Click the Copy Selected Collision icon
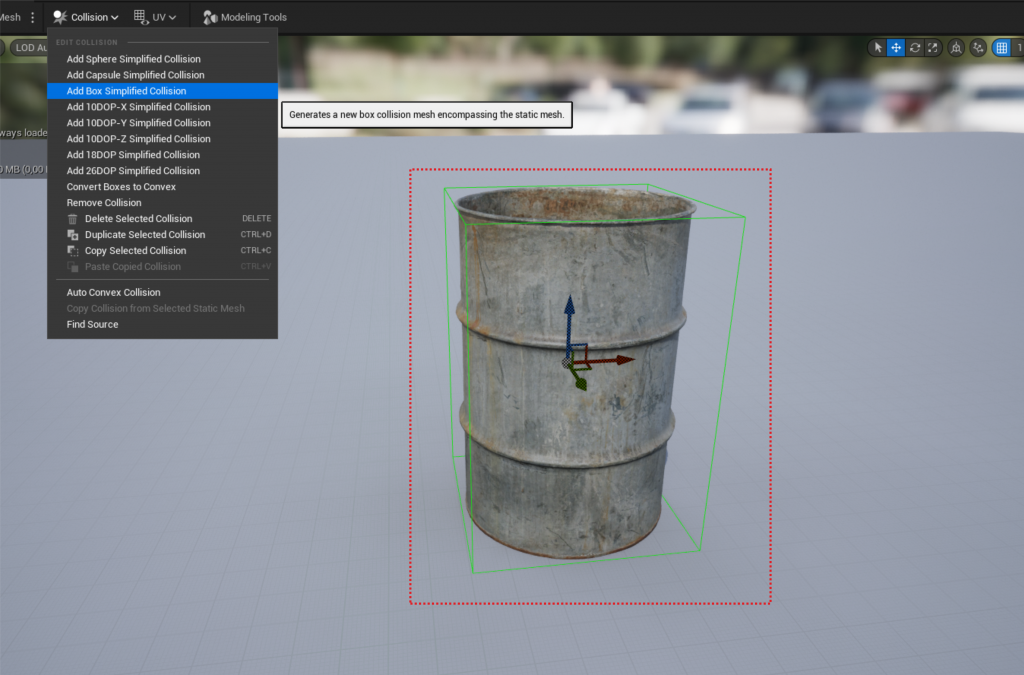This screenshot has height=675, width=1024. pos(72,251)
